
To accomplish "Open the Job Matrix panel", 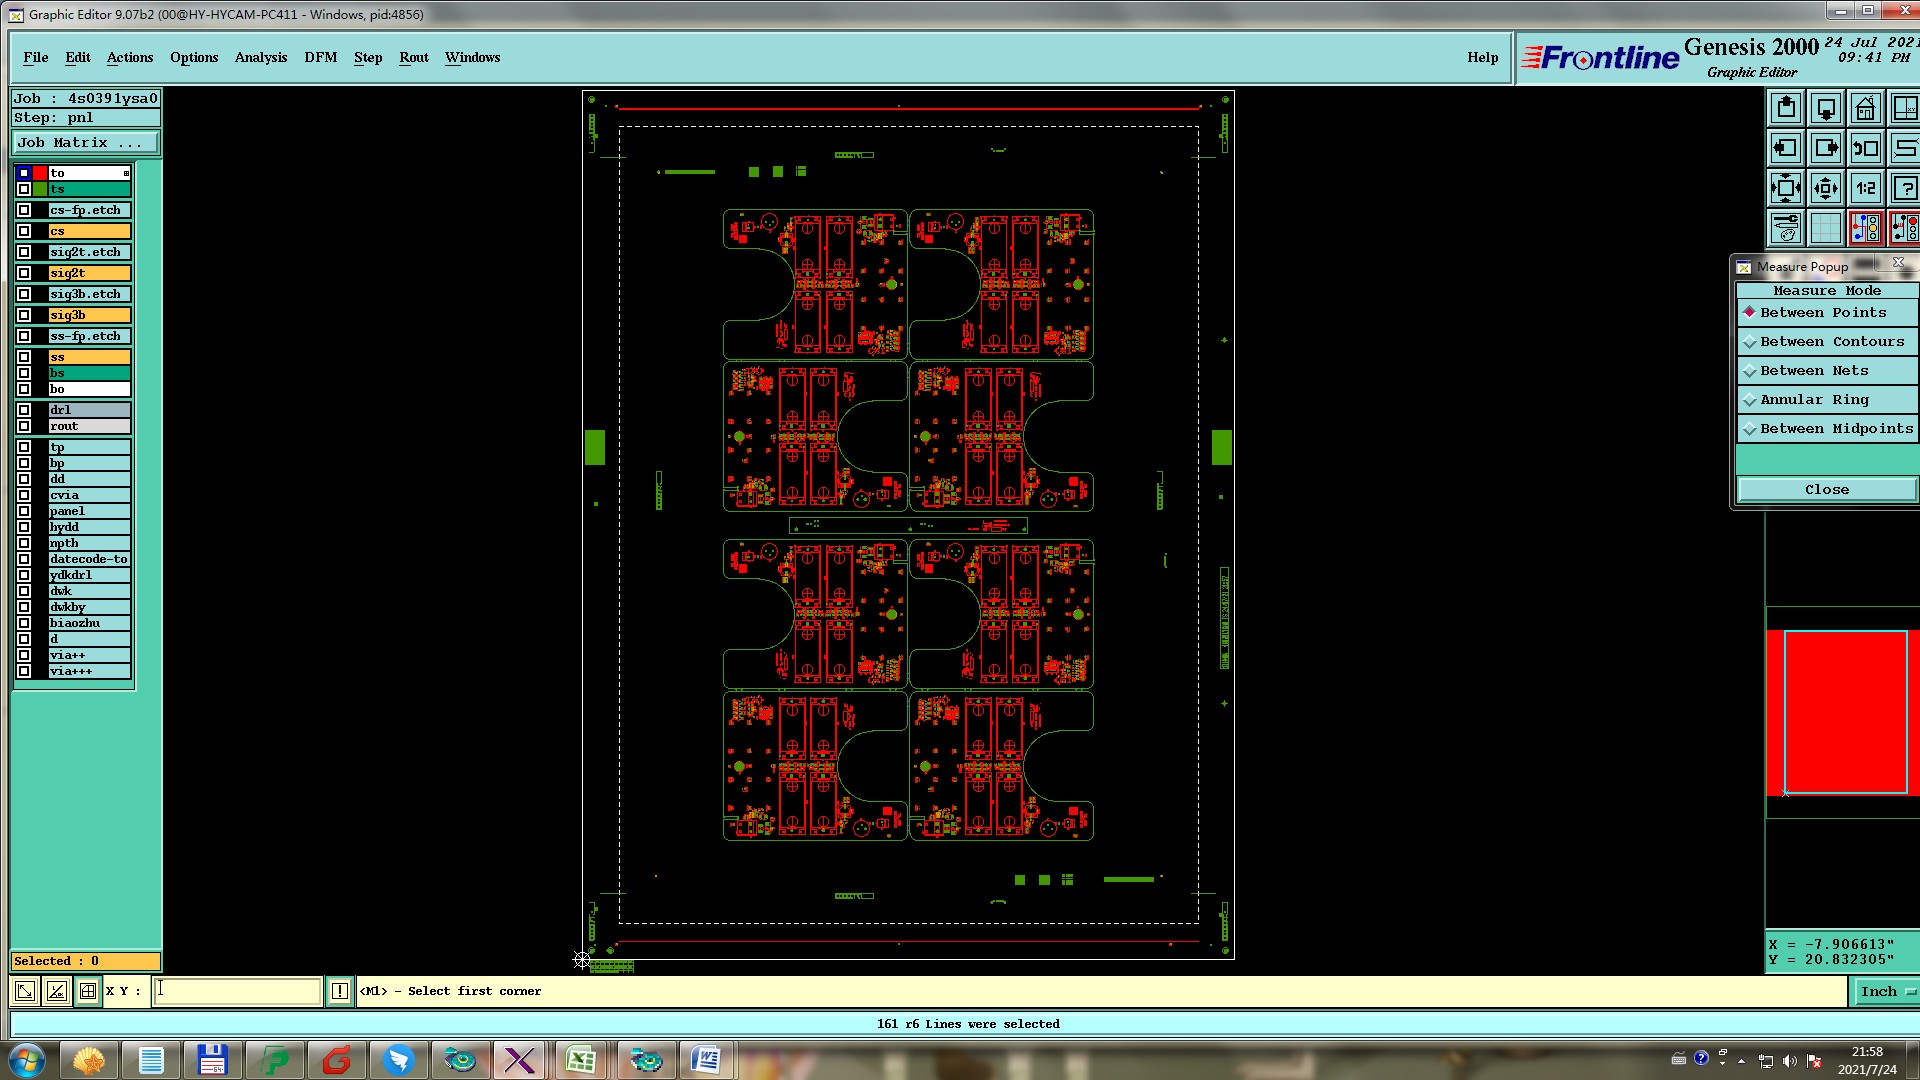I will [x=85, y=143].
